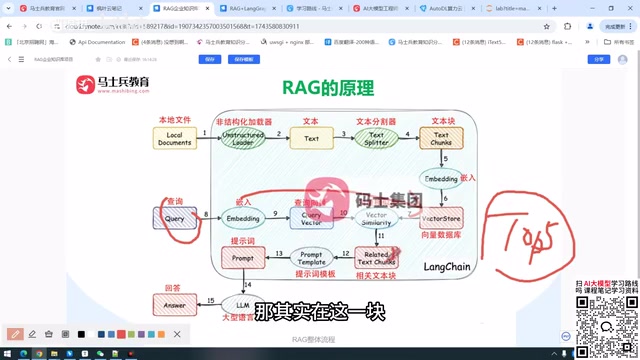The image size is (640, 360).
Task: Bookmark this page with the star icon
Action: click(547, 27)
